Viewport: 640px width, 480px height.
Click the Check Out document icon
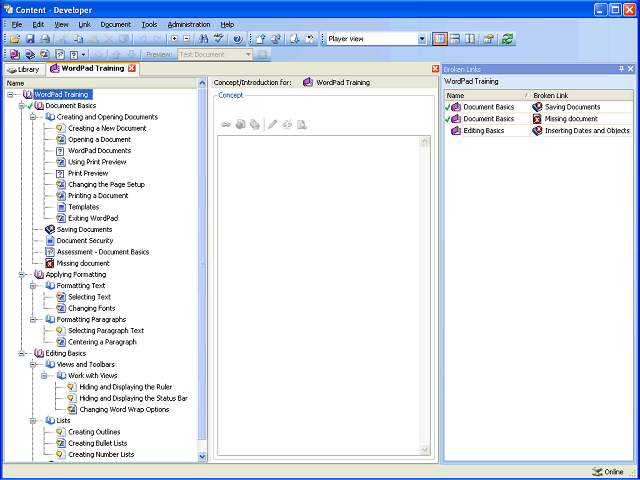tap(295, 39)
